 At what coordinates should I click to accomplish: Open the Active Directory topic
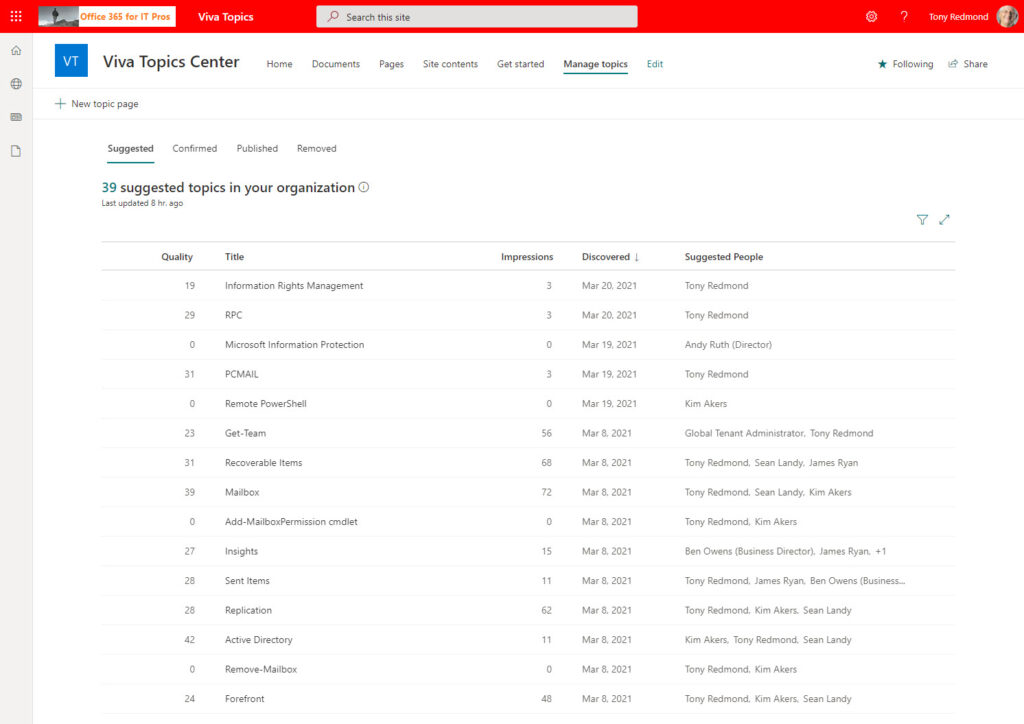(259, 640)
